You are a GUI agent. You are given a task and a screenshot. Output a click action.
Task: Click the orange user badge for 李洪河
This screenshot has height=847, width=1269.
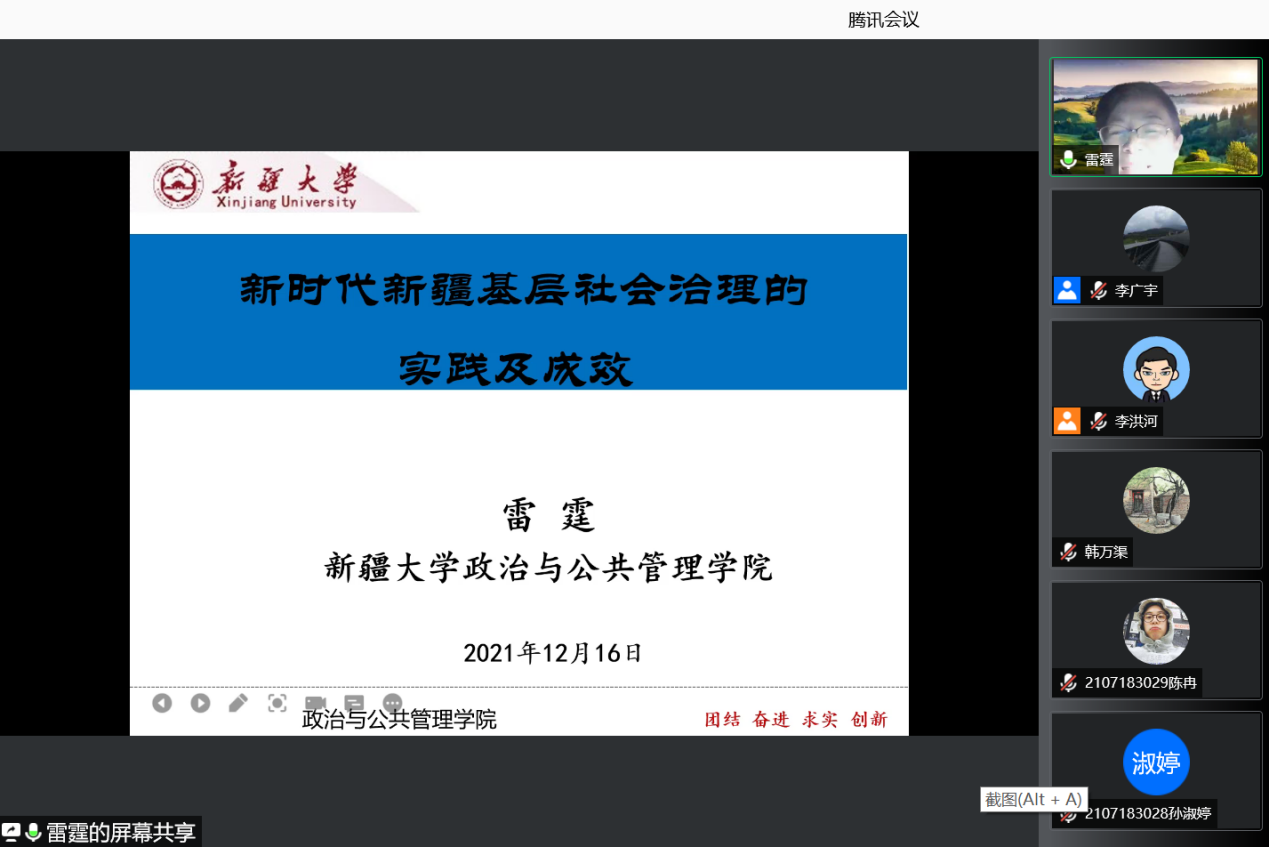pos(1067,421)
